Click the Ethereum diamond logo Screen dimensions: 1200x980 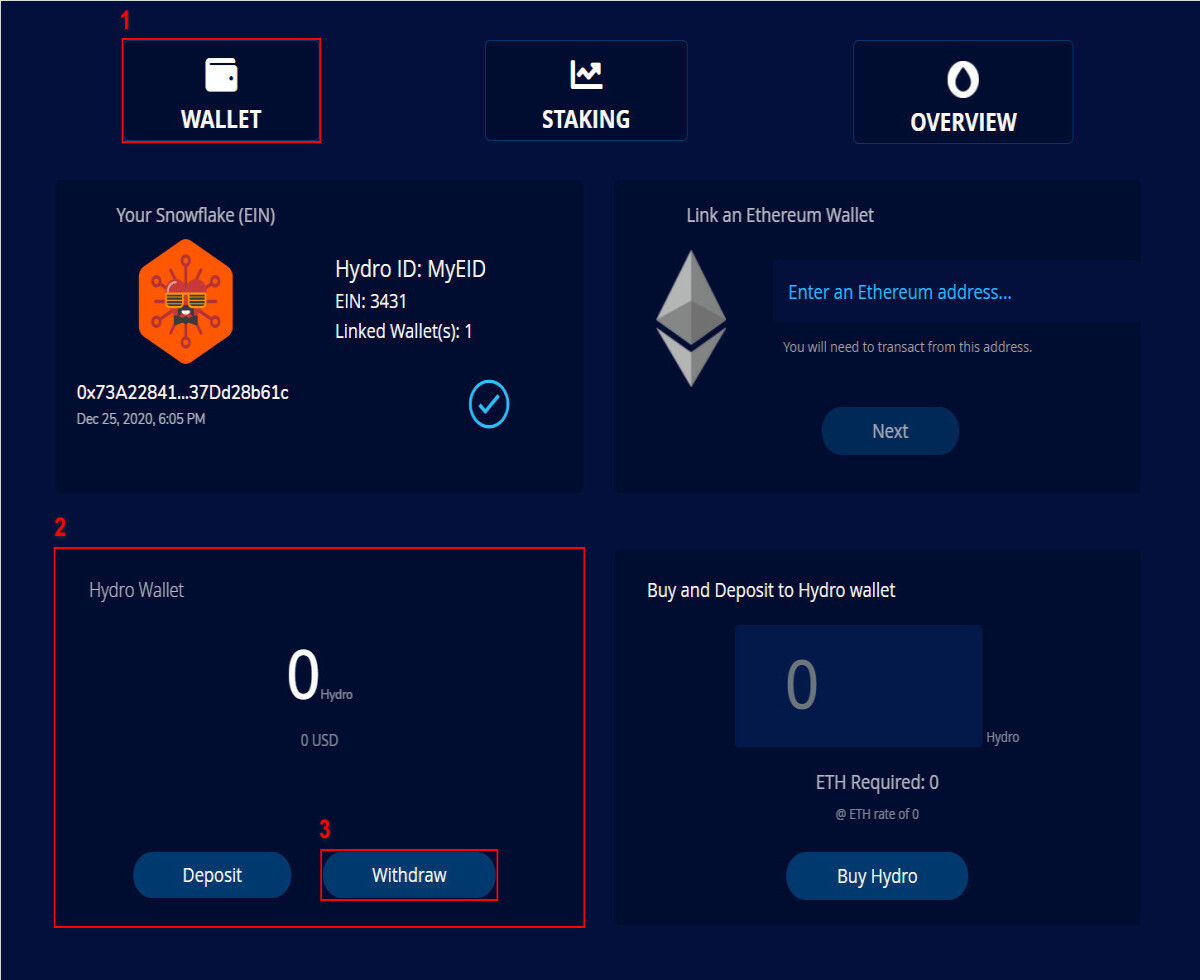click(x=691, y=318)
